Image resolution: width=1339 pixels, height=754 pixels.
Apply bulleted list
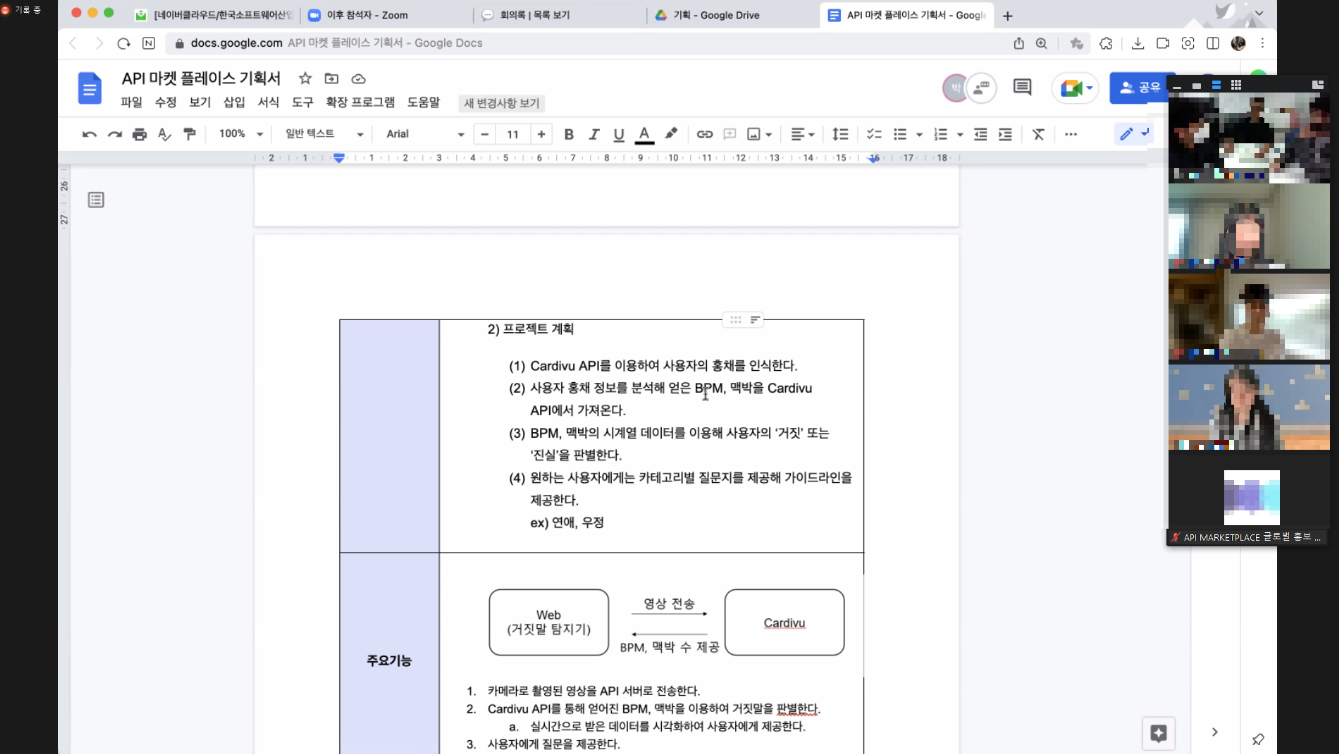coord(900,134)
